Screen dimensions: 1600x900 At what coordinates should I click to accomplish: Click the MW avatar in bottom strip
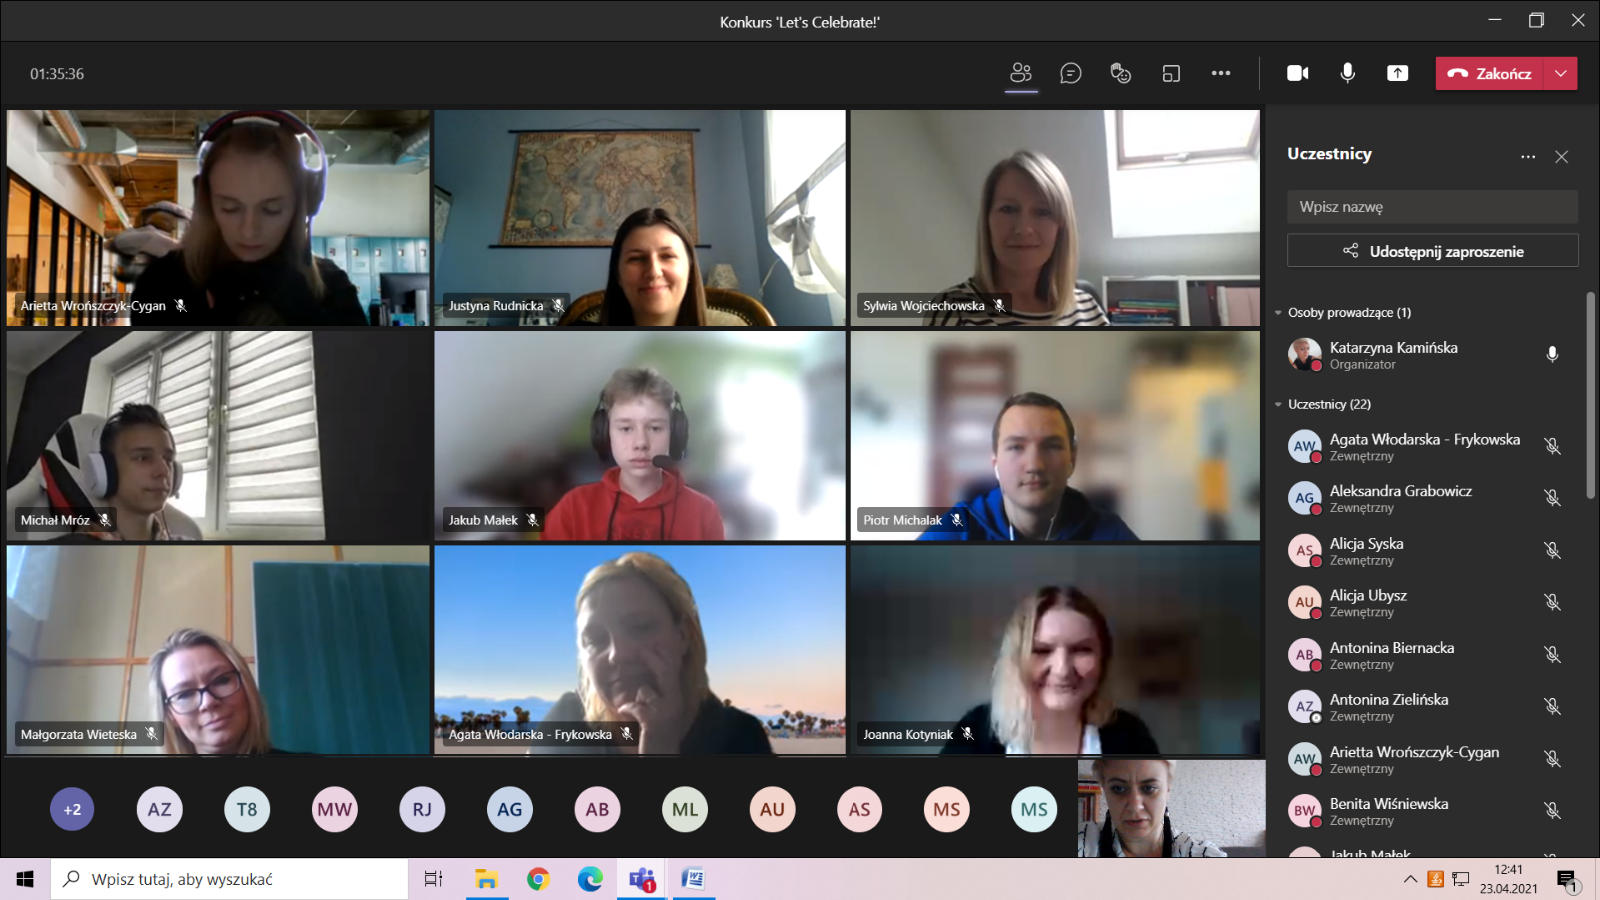[x=335, y=809]
